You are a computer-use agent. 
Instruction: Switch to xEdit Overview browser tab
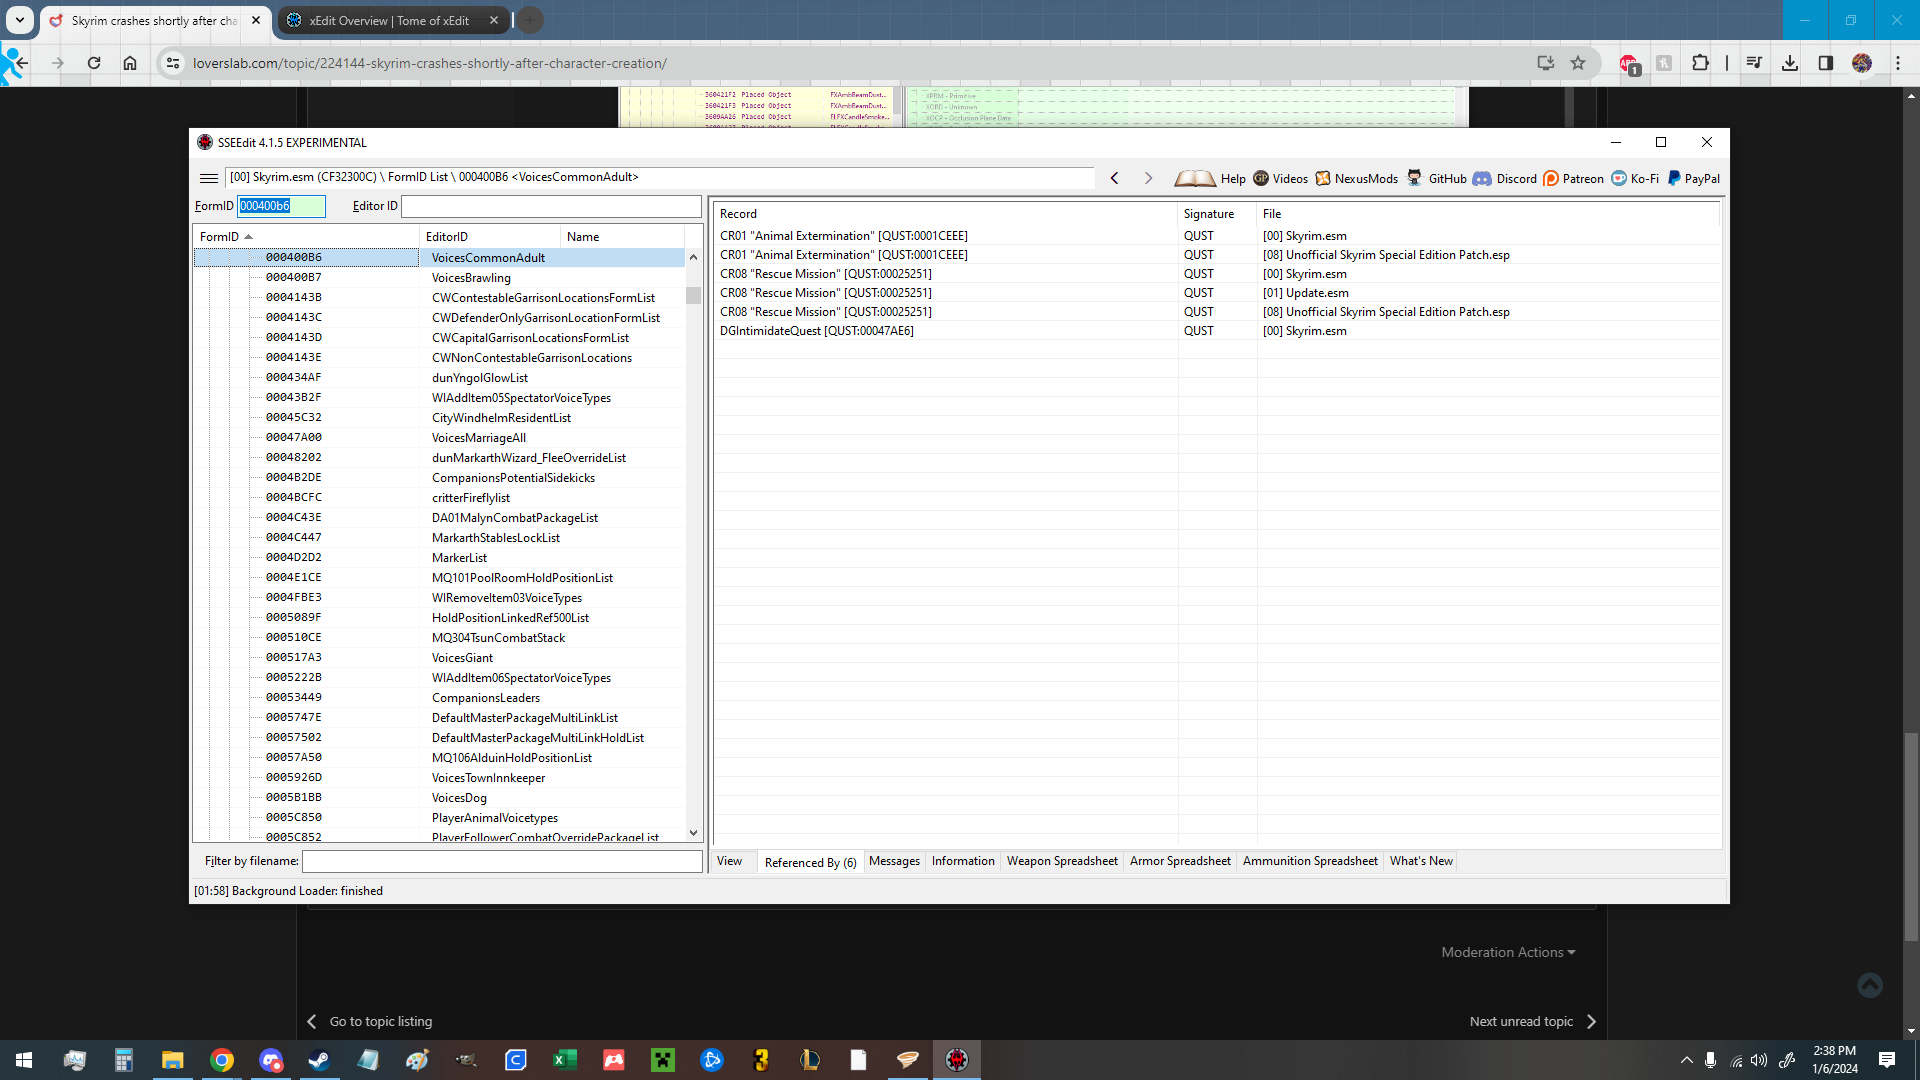[x=390, y=20]
